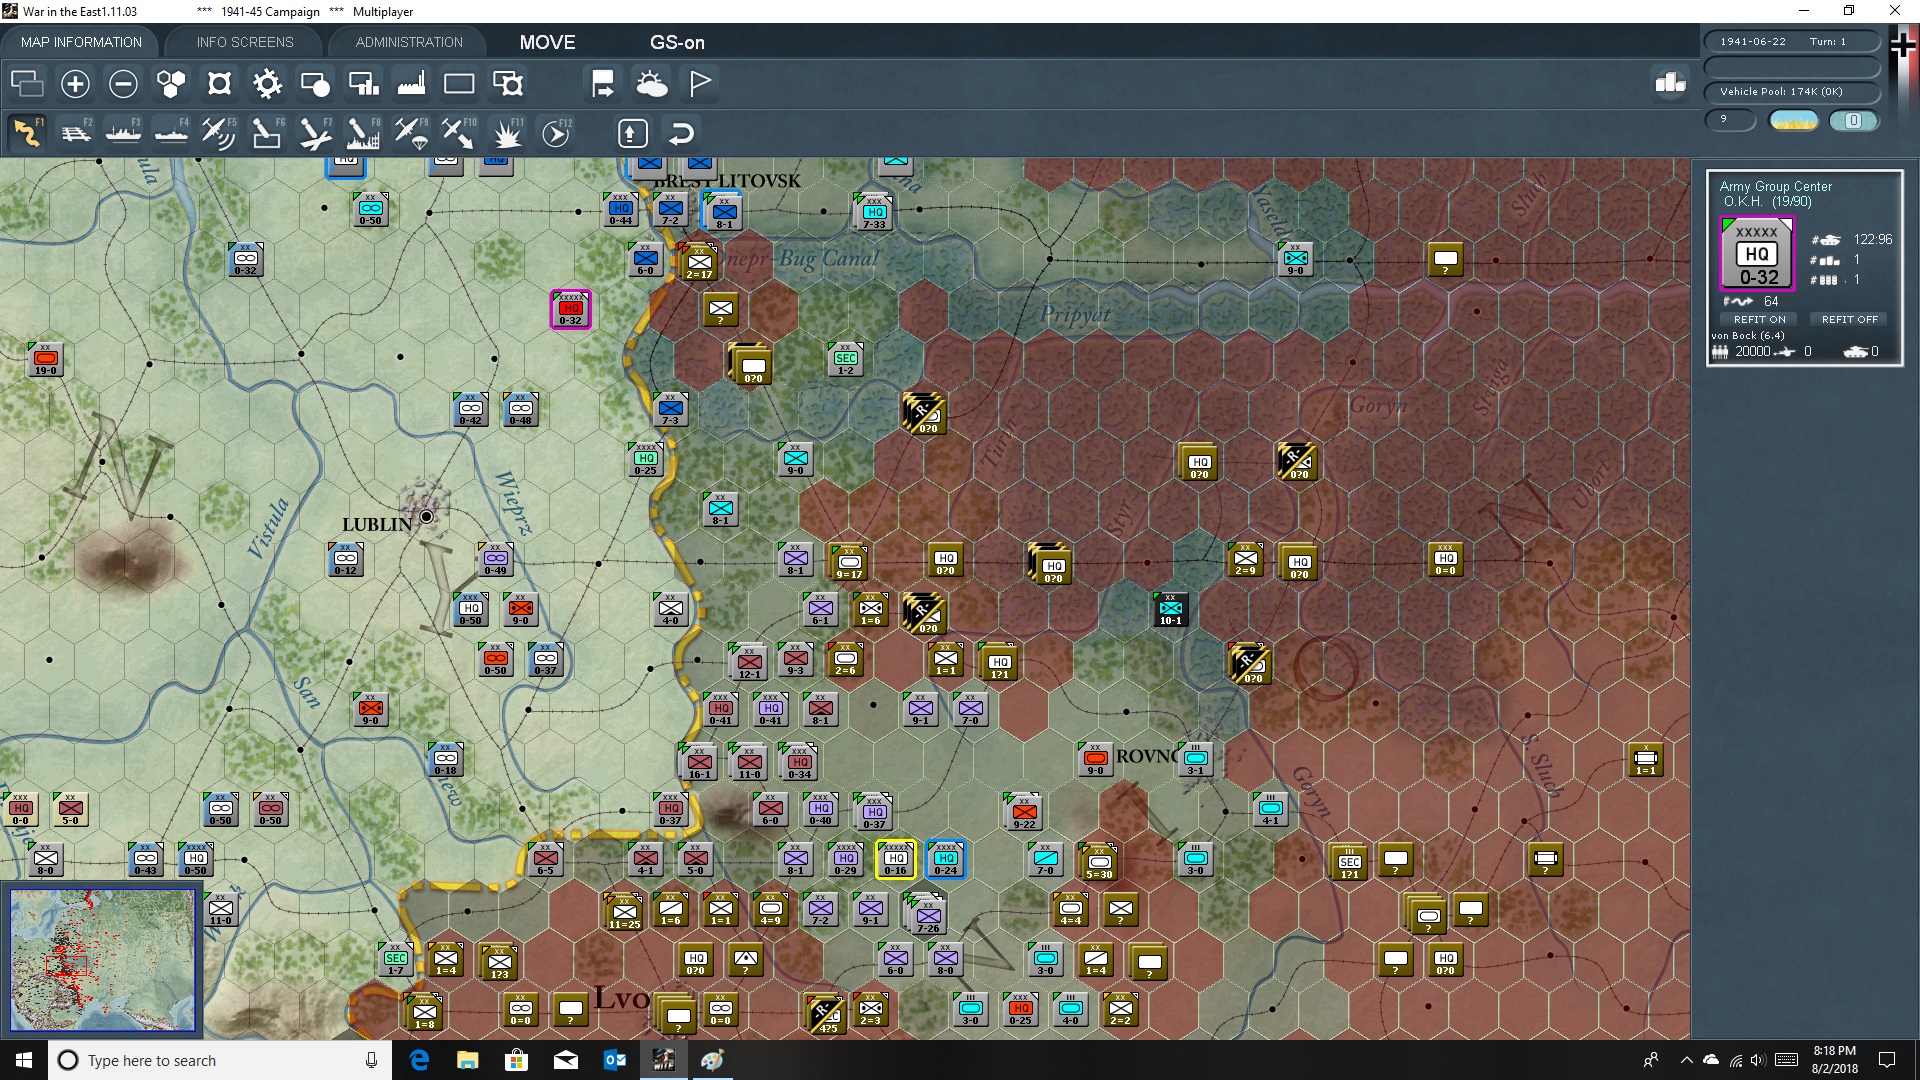The width and height of the screenshot is (1920, 1080).
Task: Click the fort level square-bracket icon
Action: click(219, 84)
